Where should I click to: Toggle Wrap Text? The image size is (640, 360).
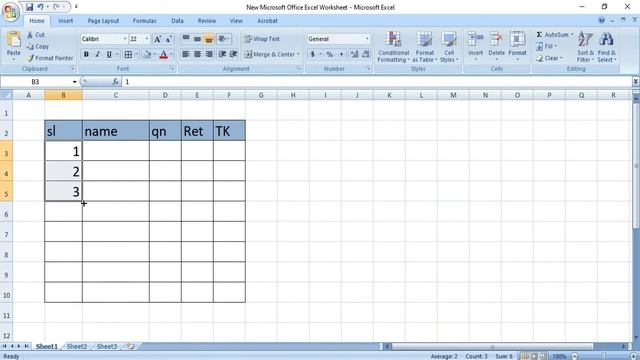coord(262,39)
